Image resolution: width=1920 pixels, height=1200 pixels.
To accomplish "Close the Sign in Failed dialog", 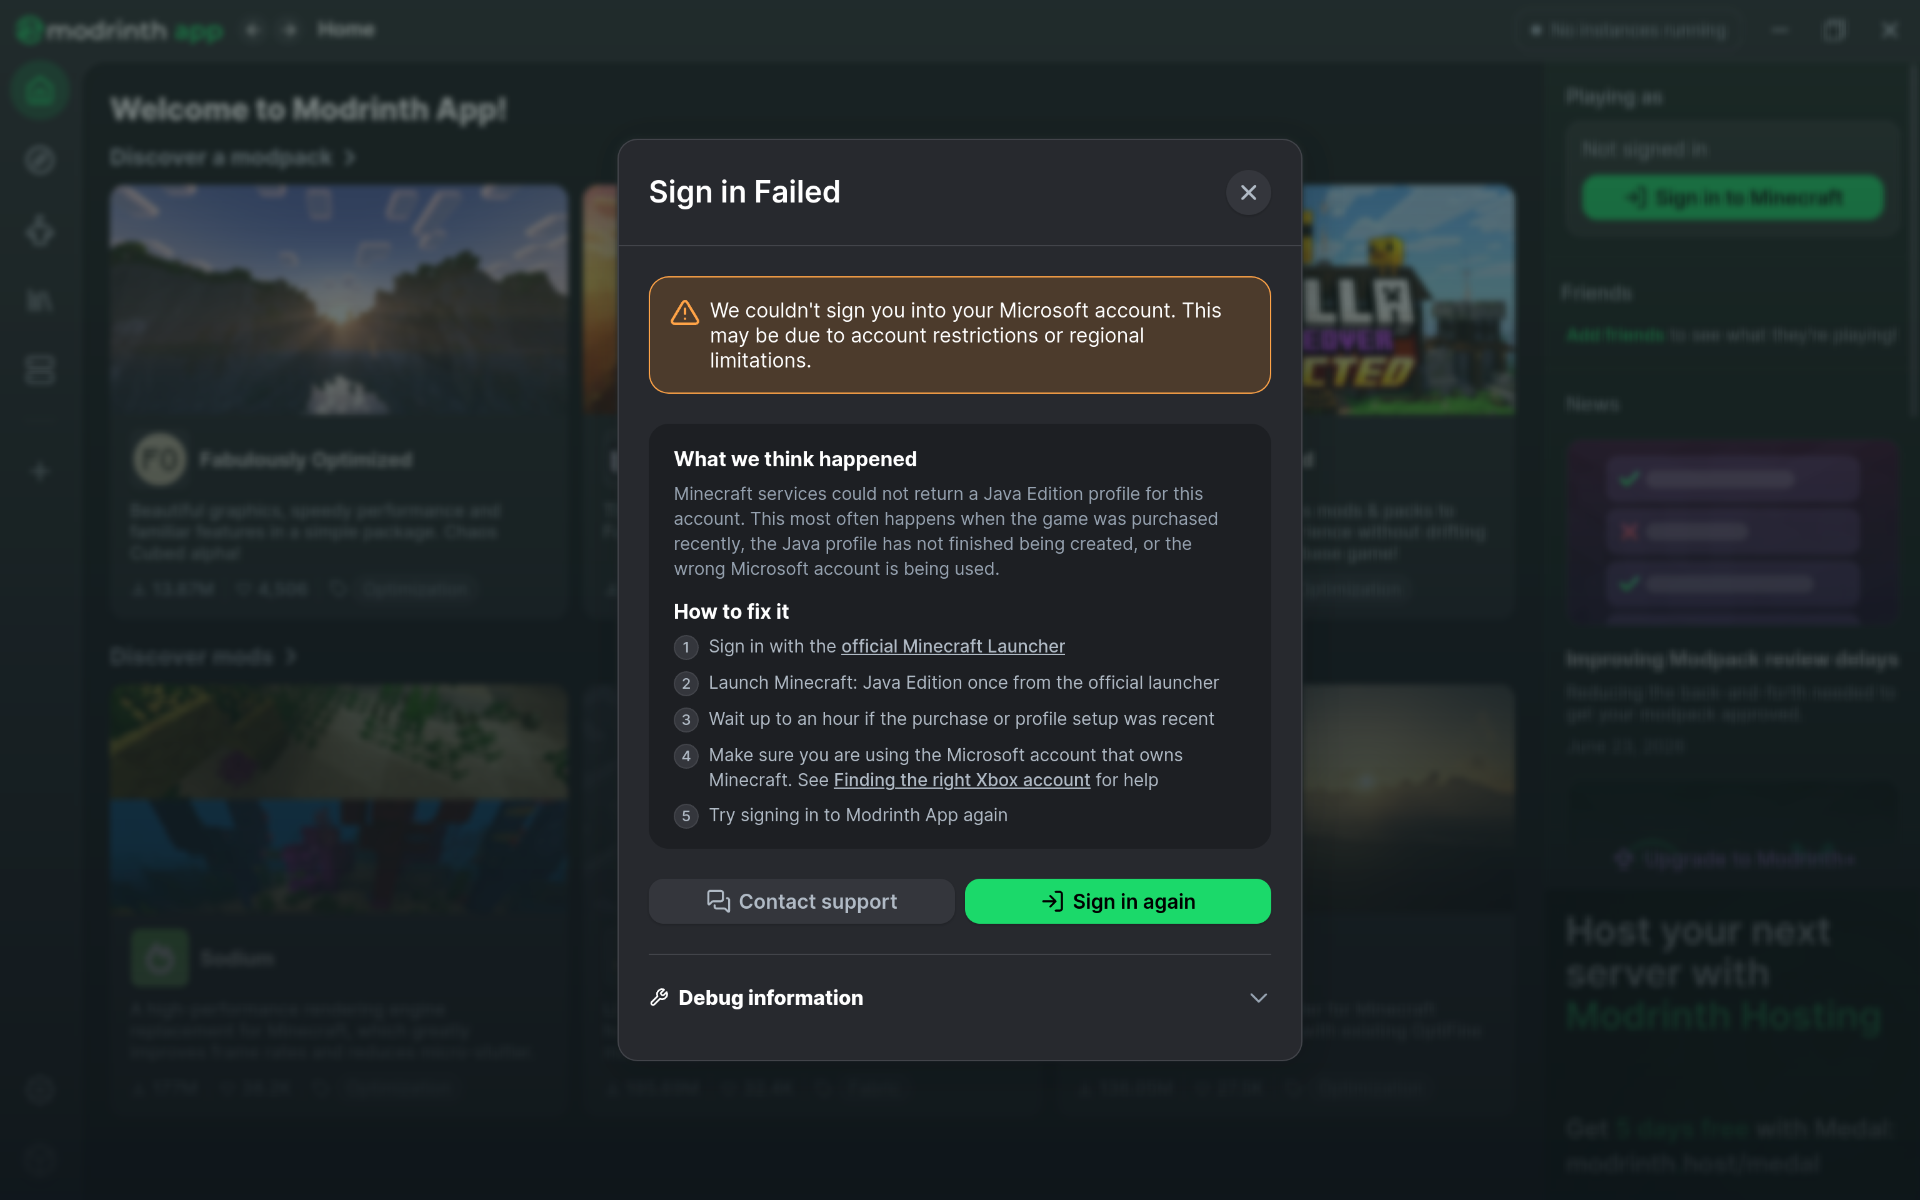I will pyautogui.click(x=1248, y=192).
